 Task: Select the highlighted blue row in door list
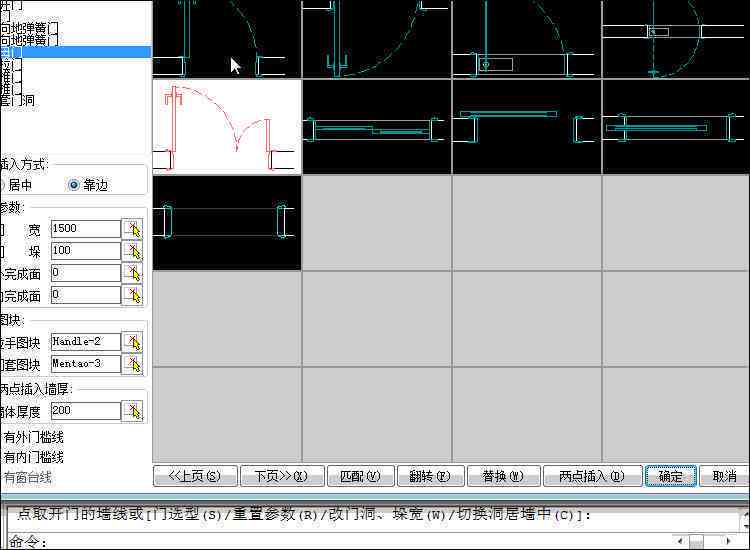[76, 52]
